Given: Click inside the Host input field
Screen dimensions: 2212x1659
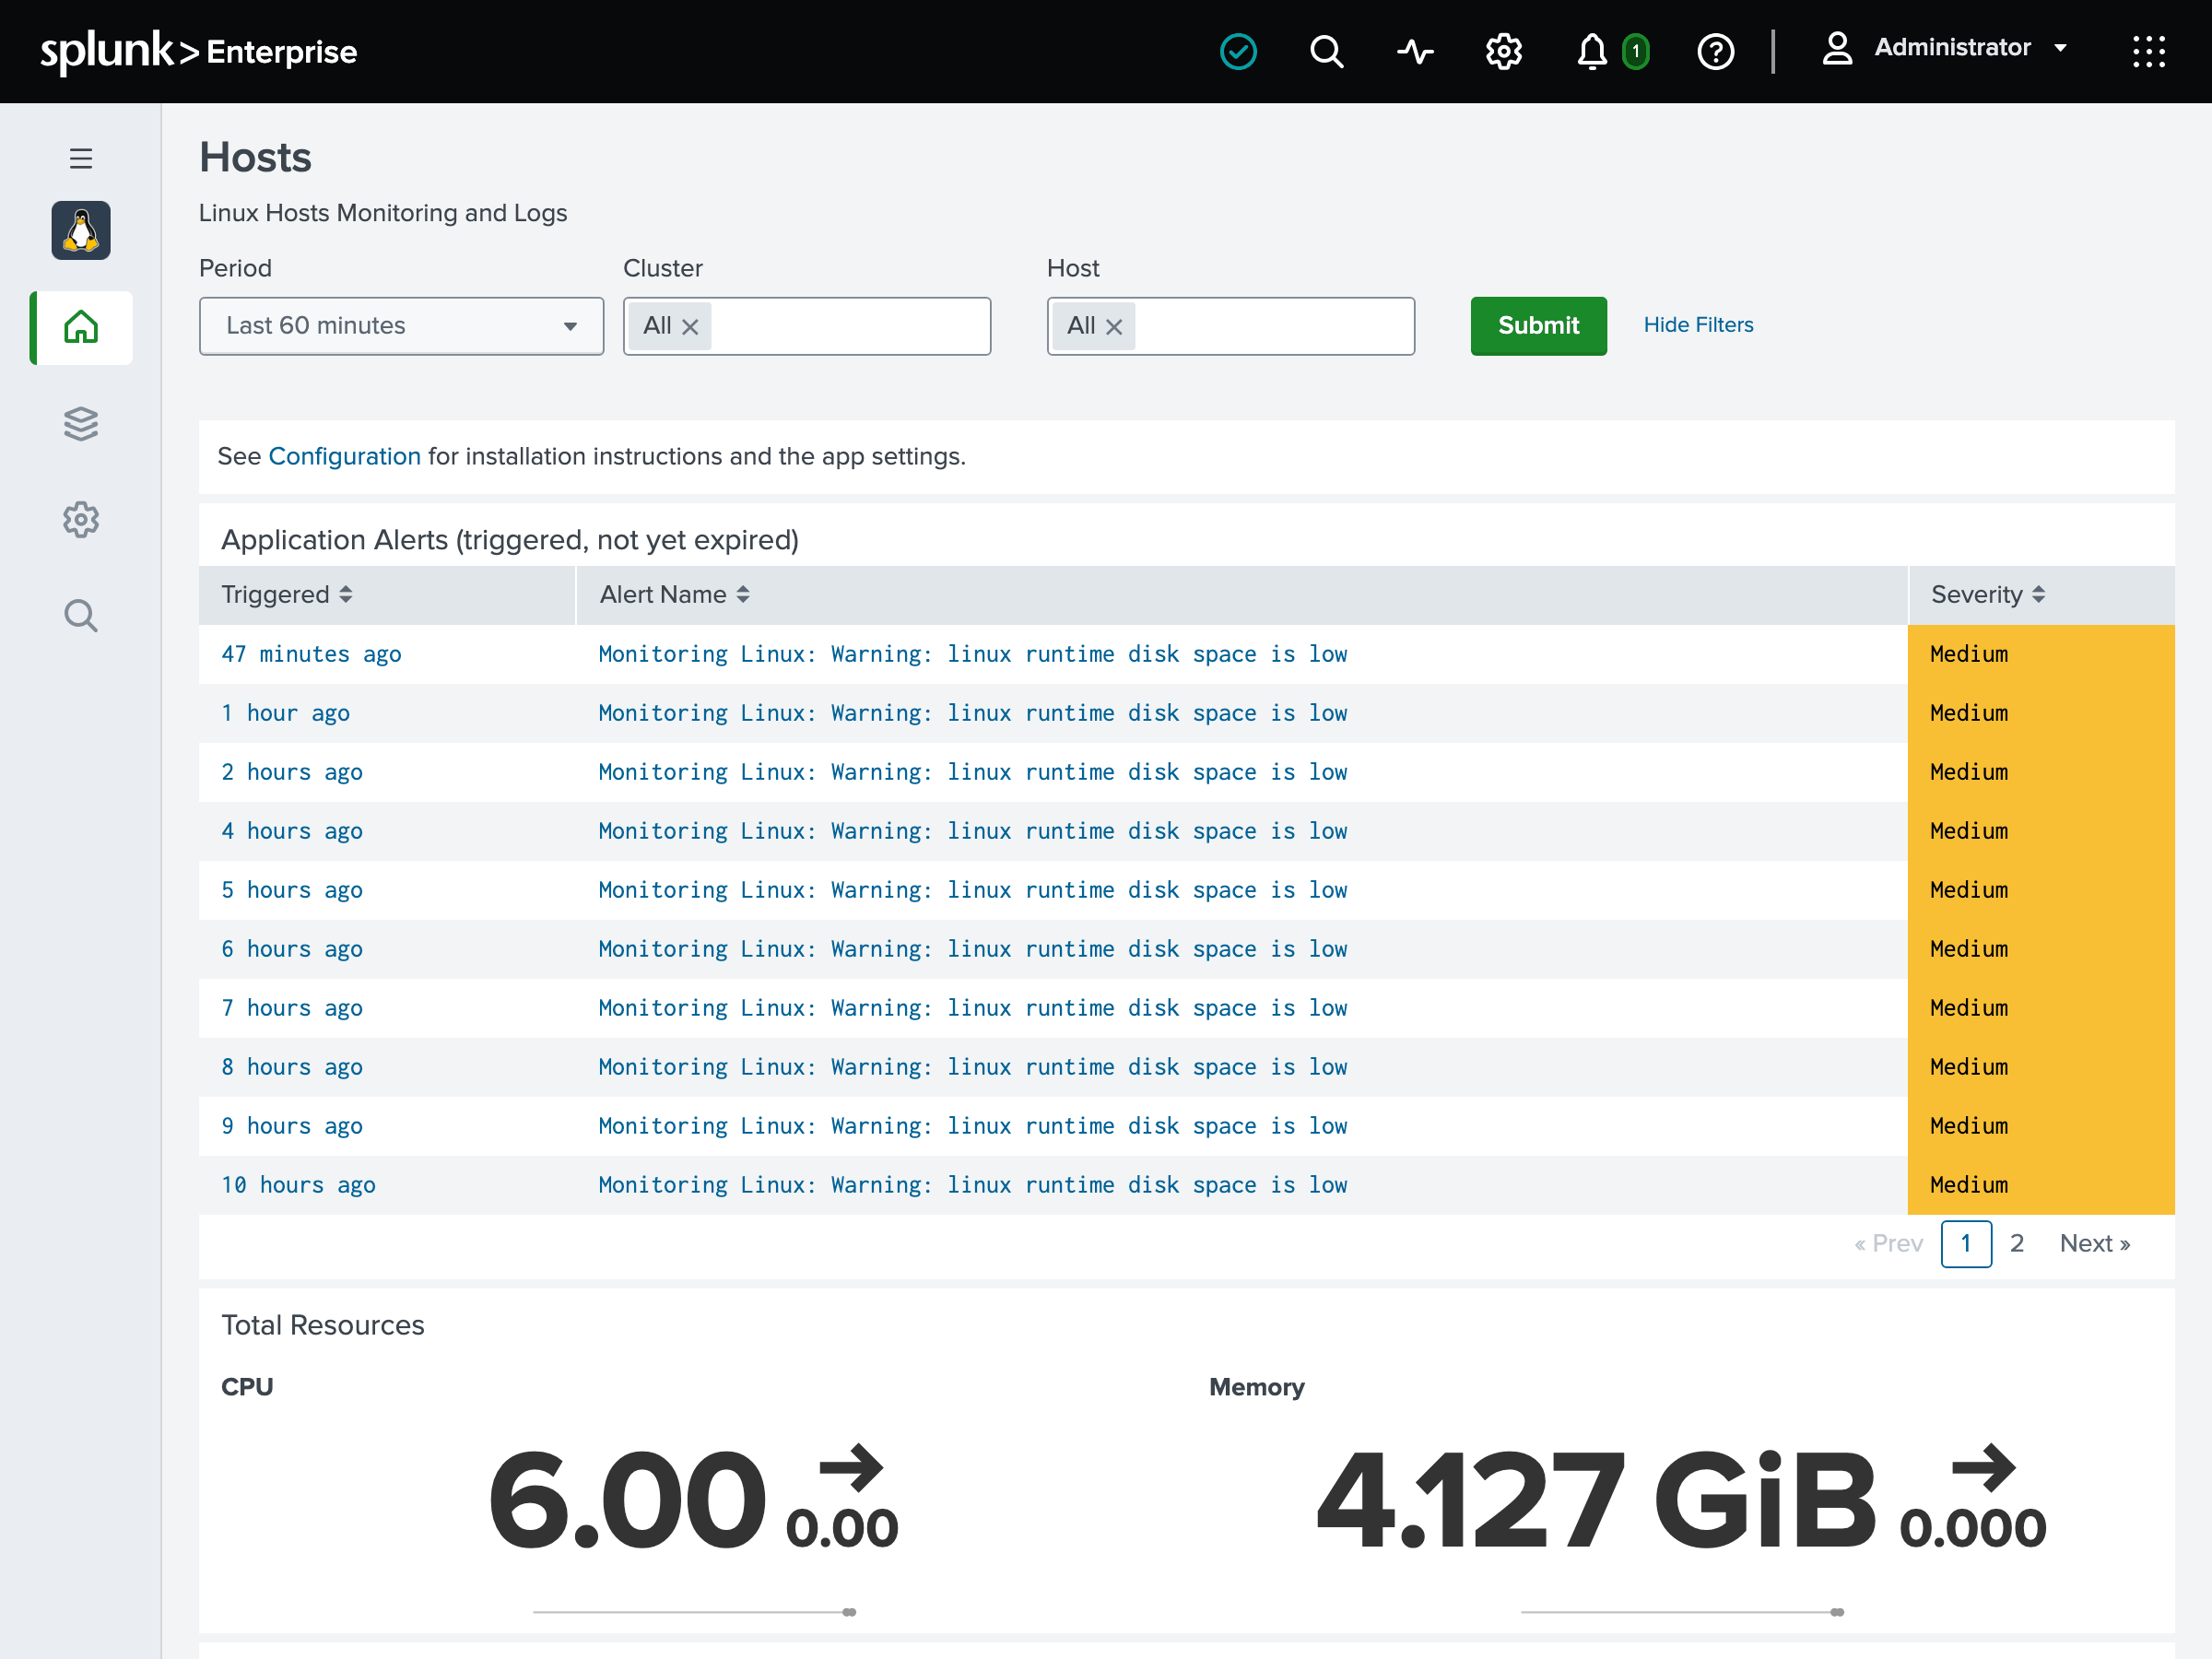Looking at the screenshot, I should 1230,326.
